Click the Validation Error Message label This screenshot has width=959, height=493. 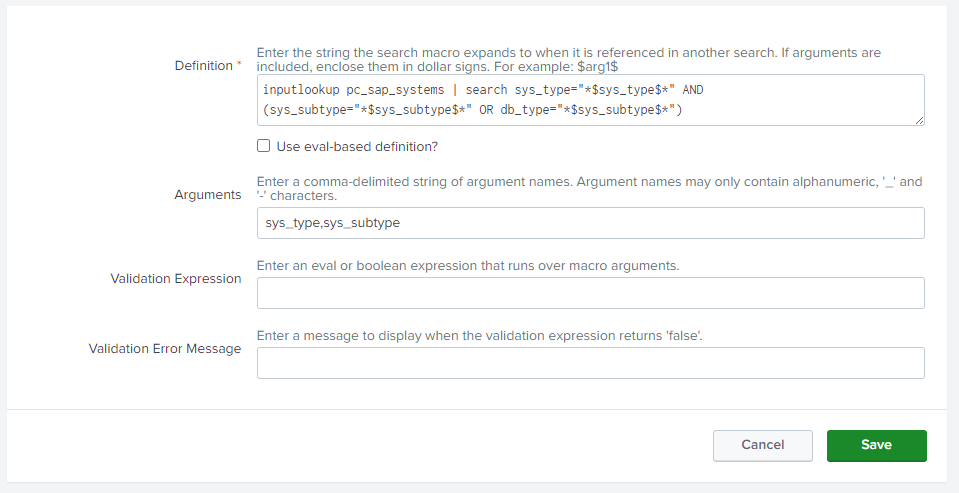[x=165, y=349]
